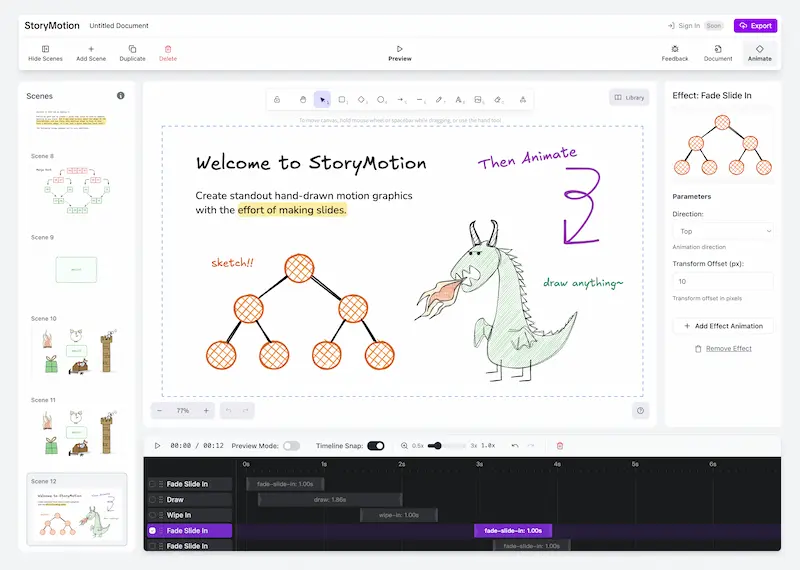Check the Wipe In track checkbox
This screenshot has width=800, height=570.
pyautogui.click(x=152, y=515)
